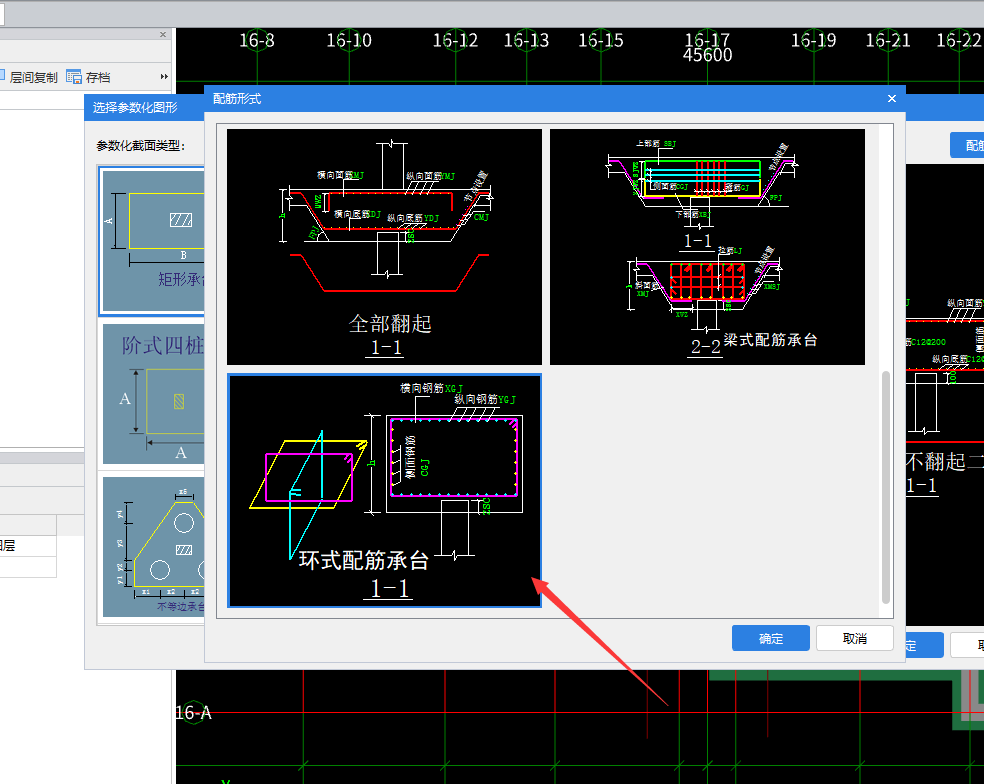Click axis label 16-21 in drawing
Screen dimensions: 984x784
pyautogui.click(x=888, y=41)
